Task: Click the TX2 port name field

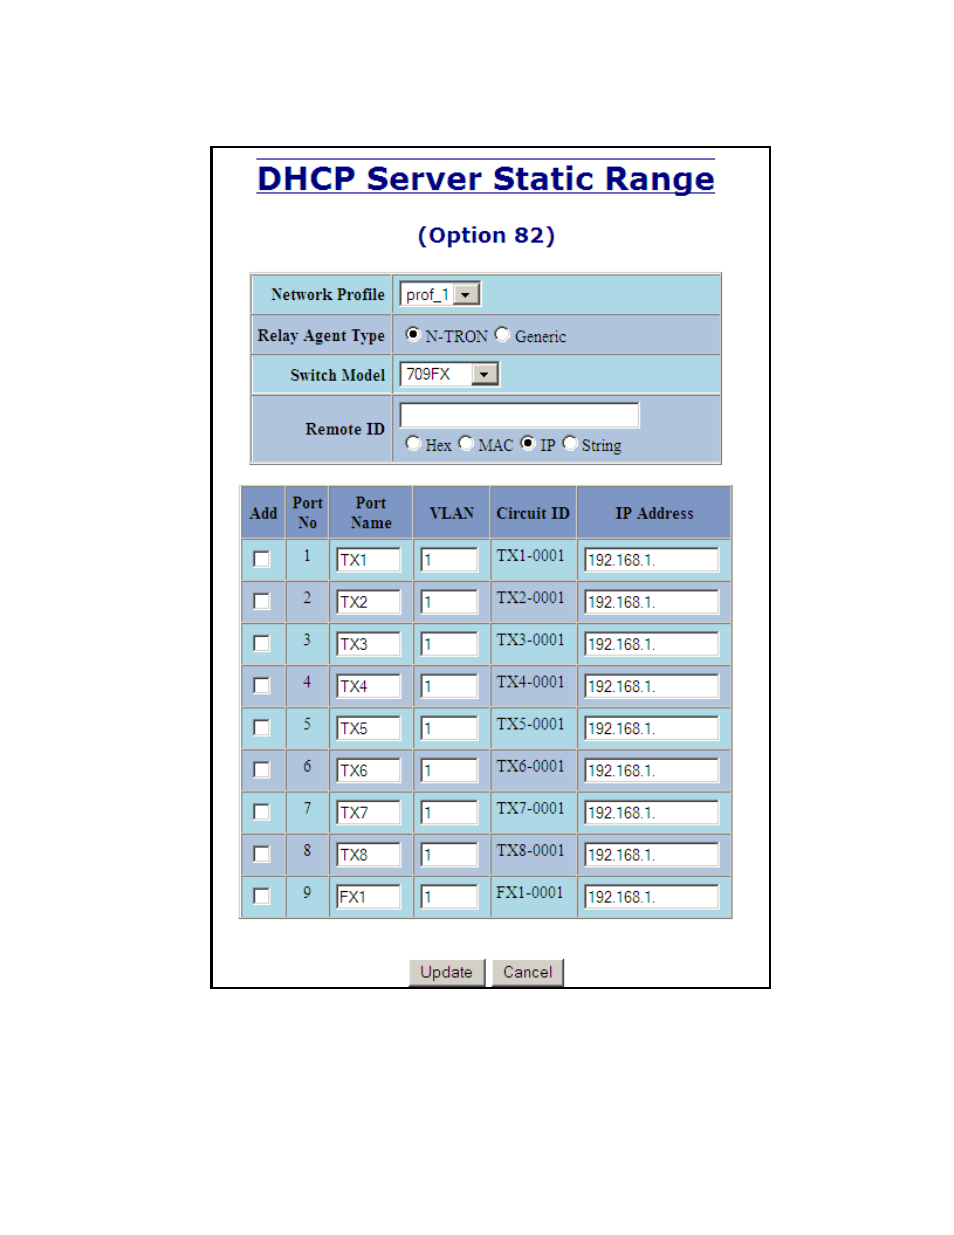Action: coord(368,602)
